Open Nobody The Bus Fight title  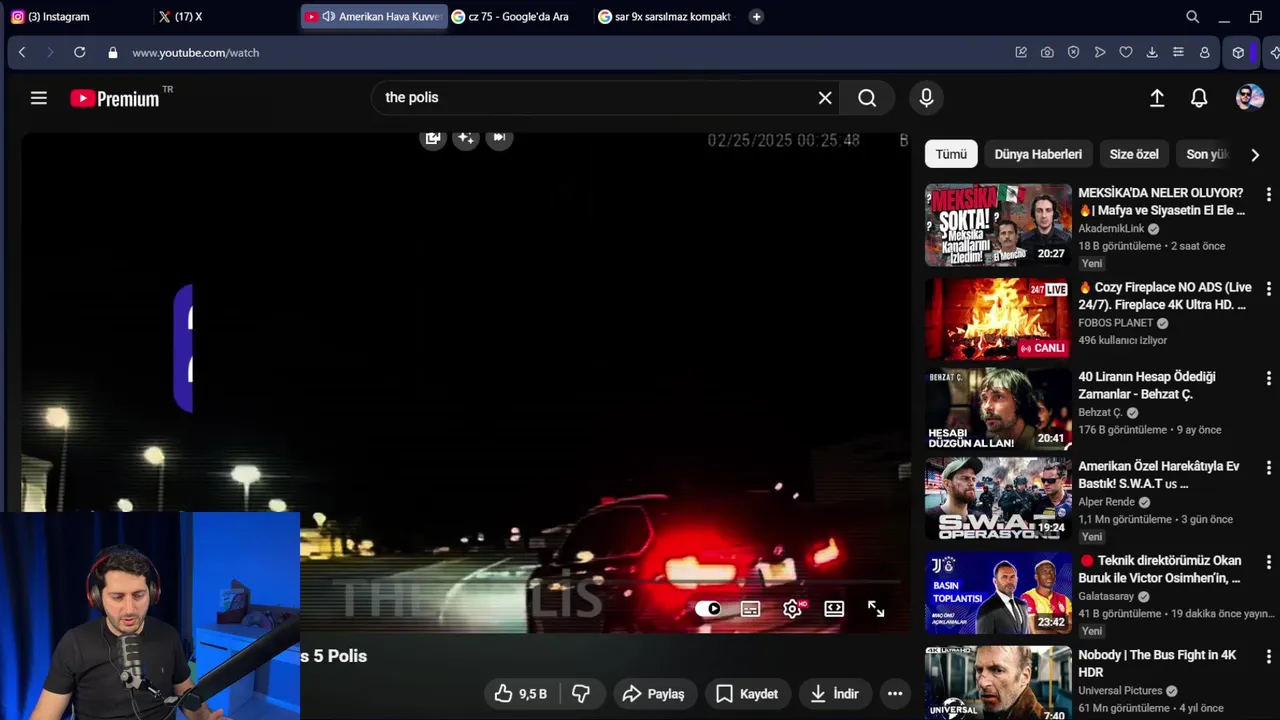click(x=1158, y=663)
